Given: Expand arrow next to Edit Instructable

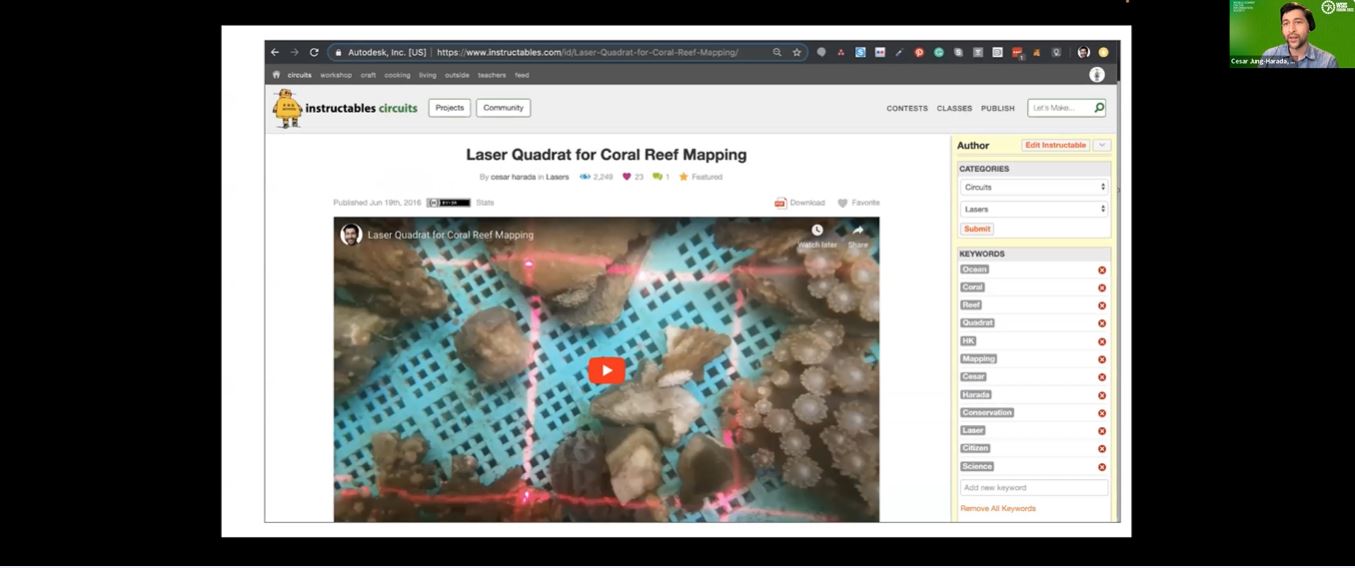Looking at the screenshot, I should [x=1102, y=145].
